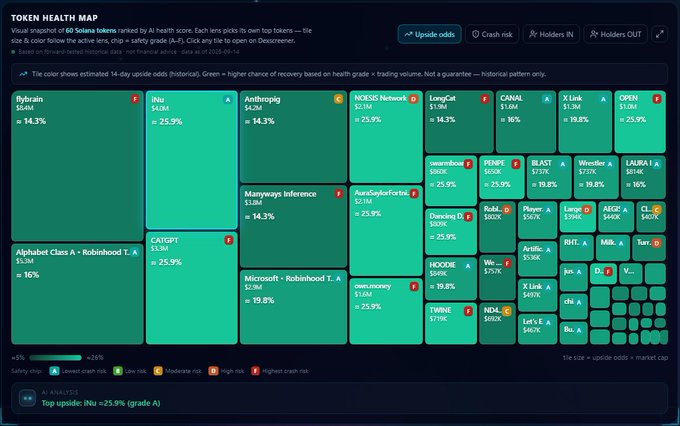This screenshot has width=680, height=426.
Task: Switch to the Upside odds lens
Action: click(429, 34)
